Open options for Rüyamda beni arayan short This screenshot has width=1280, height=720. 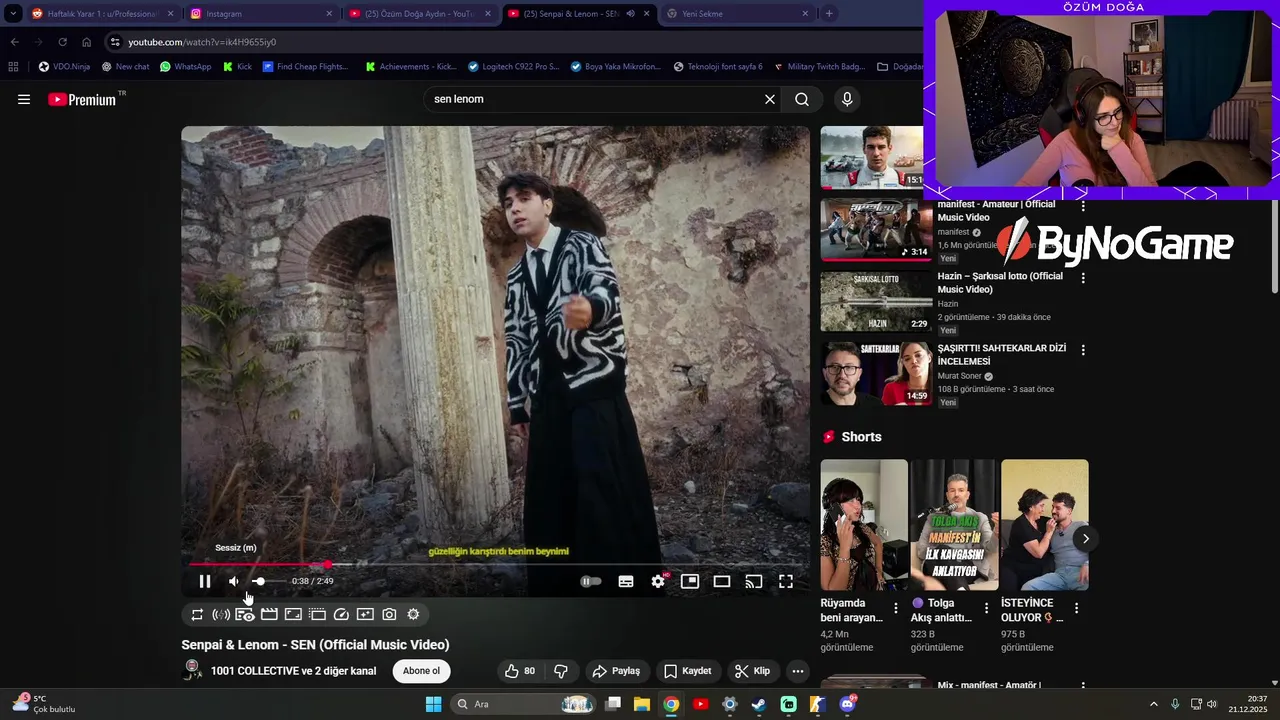[x=896, y=608]
